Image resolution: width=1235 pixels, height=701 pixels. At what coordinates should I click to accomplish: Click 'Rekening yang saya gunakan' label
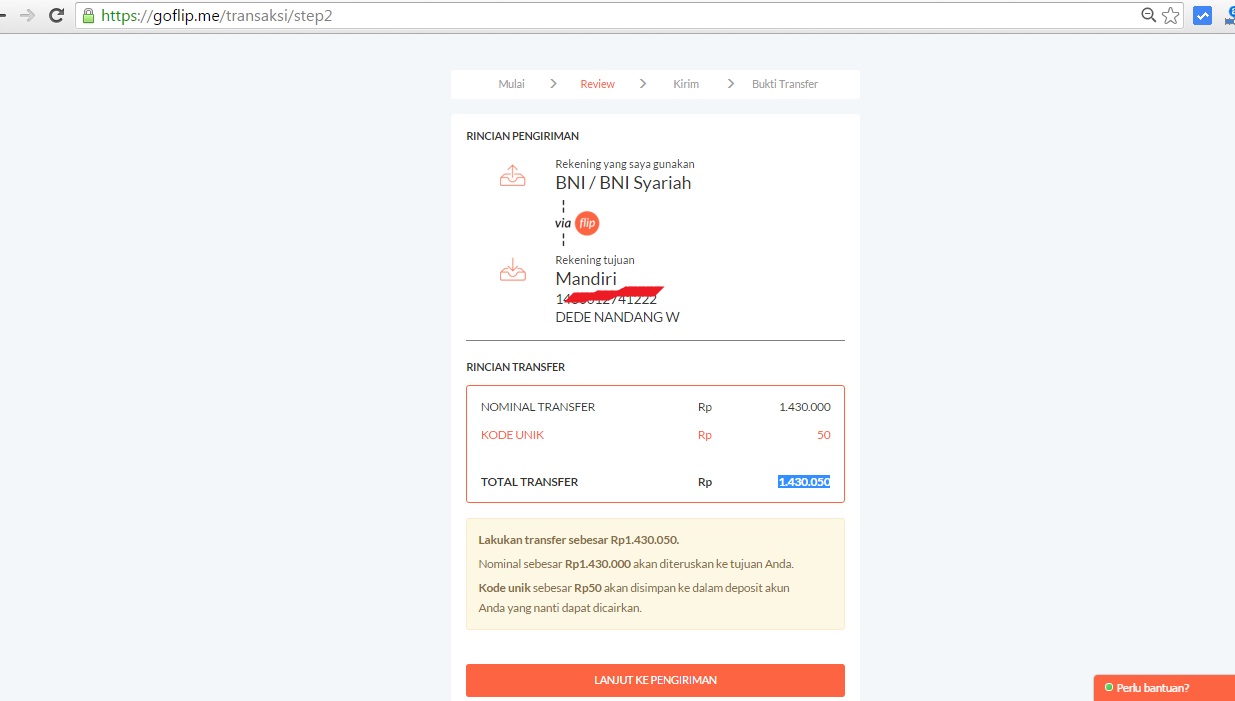[625, 164]
